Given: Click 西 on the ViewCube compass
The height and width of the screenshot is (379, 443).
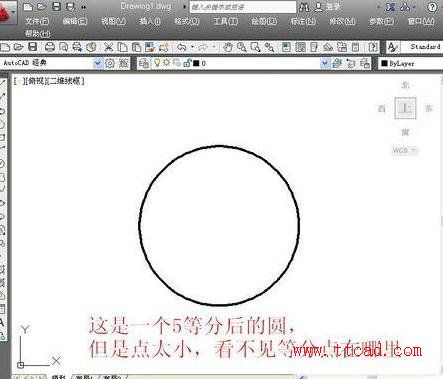Looking at the screenshot, I should coord(382,108).
